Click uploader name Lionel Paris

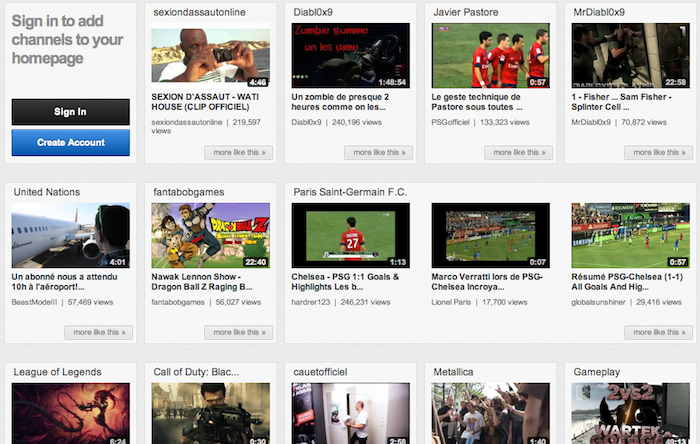pyautogui.click(x=451, y=302)
